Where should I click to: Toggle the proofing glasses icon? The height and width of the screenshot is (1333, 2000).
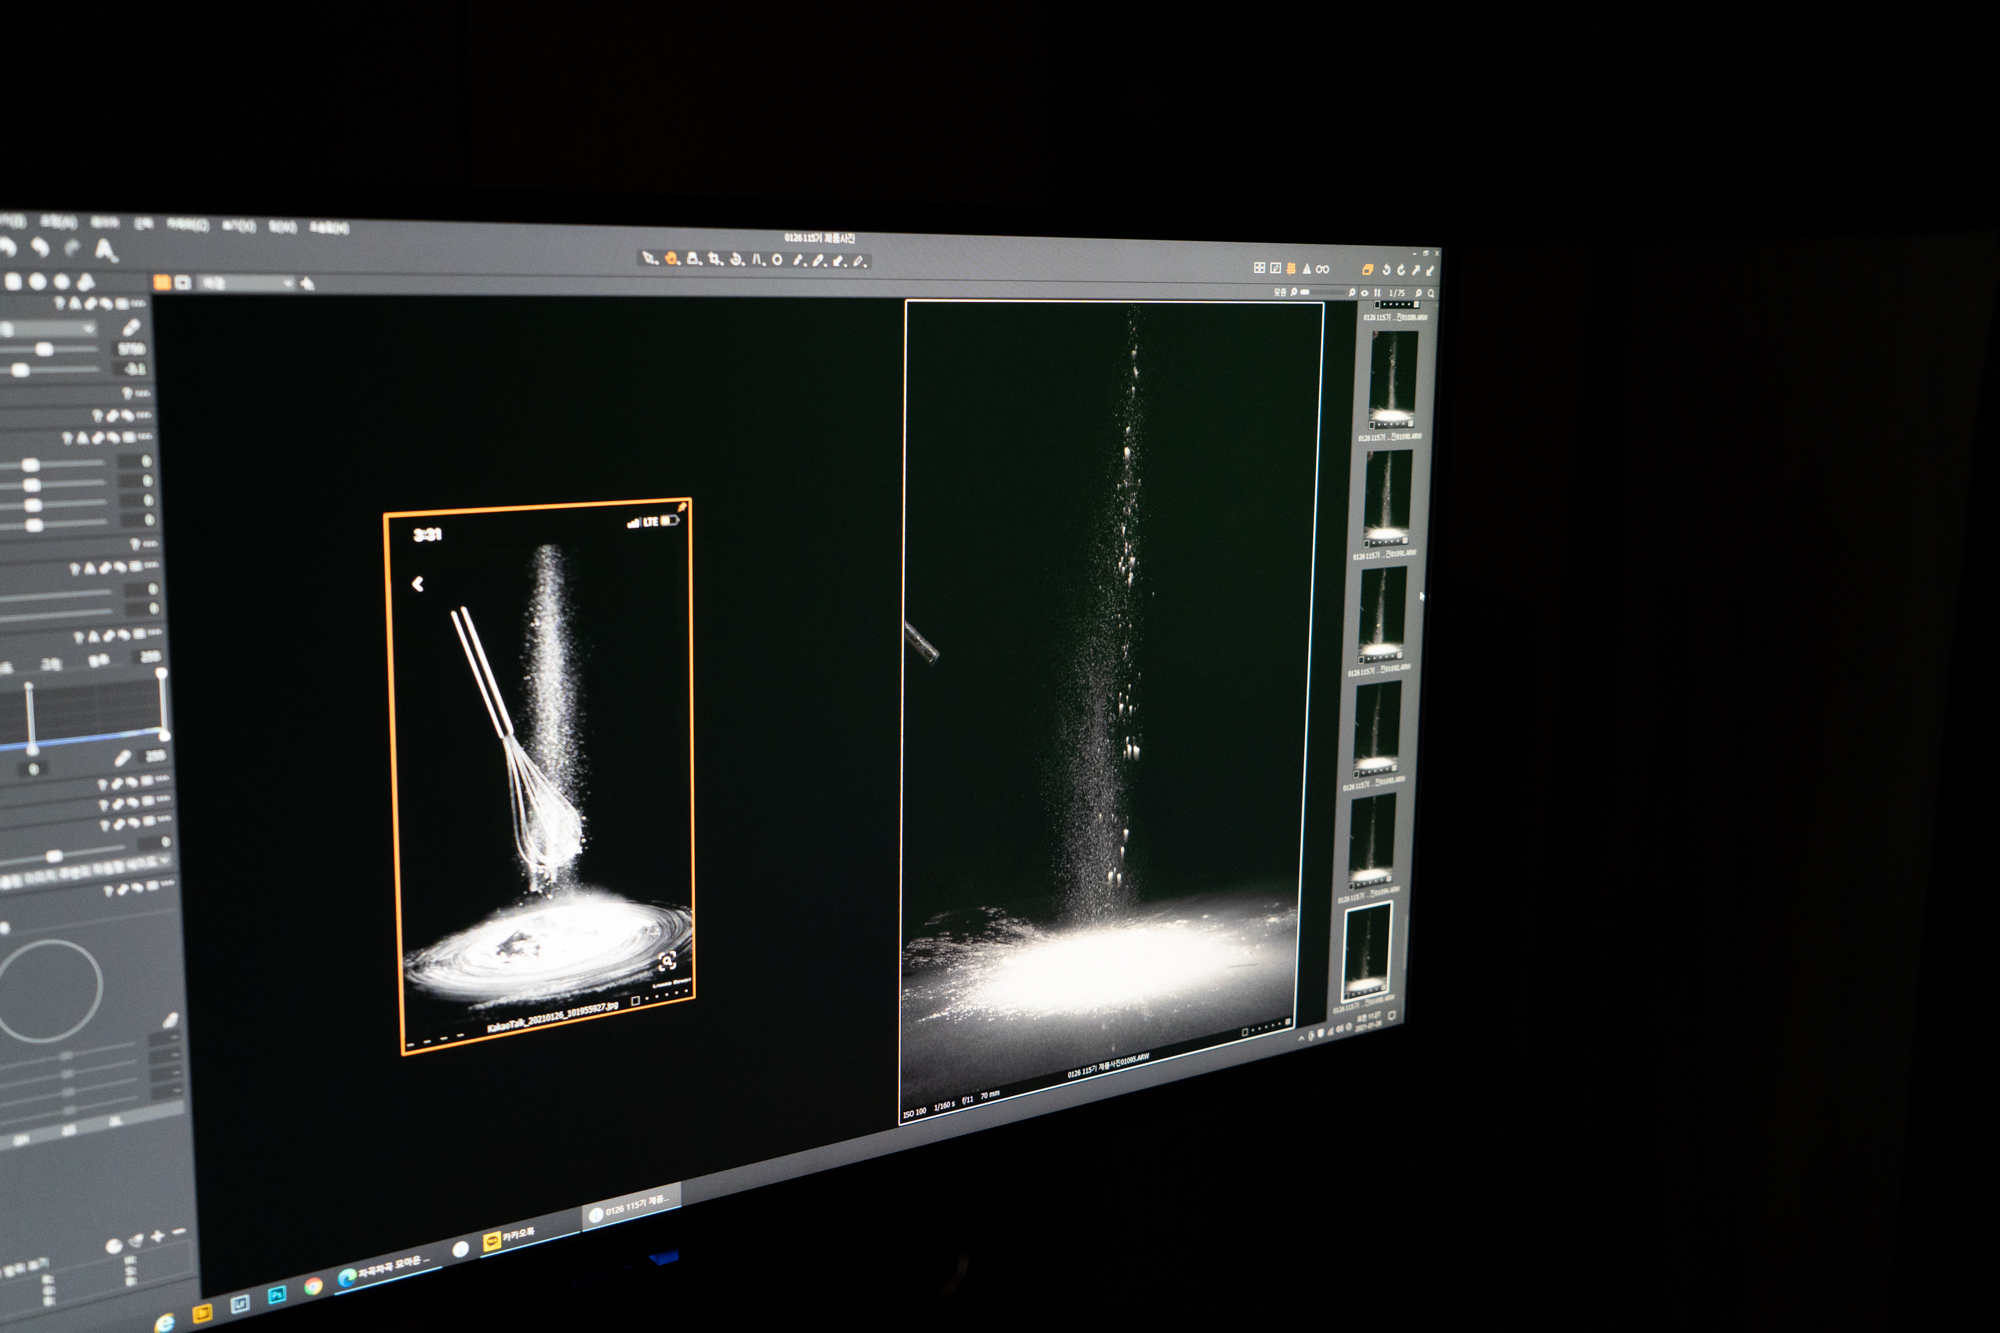pyautogui.click(x=1322, y=269)
